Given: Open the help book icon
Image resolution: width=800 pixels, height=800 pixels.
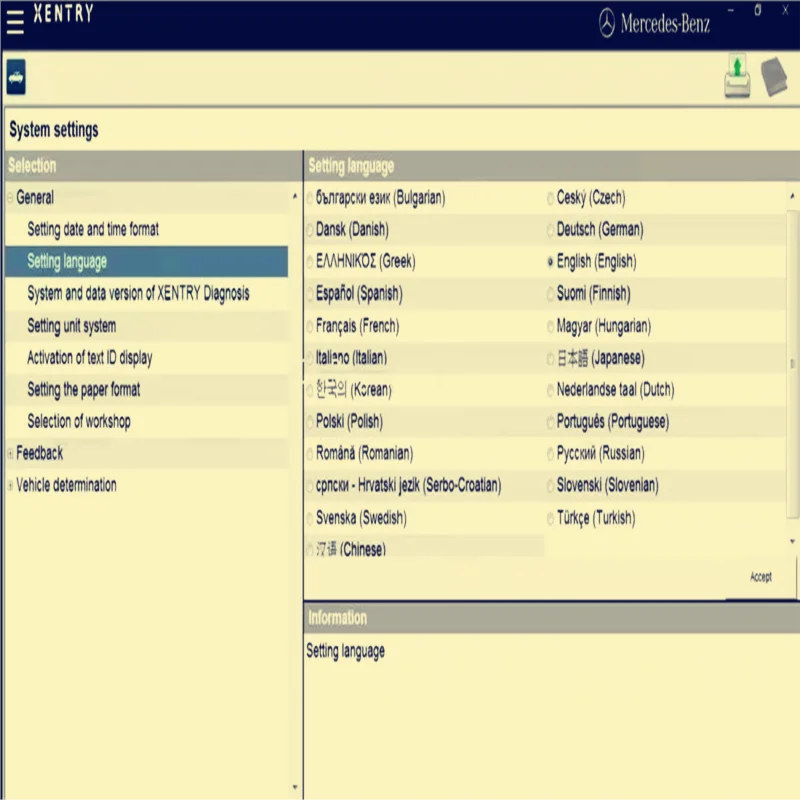Looking at the screenshot, I should click(x=774, y=77).
